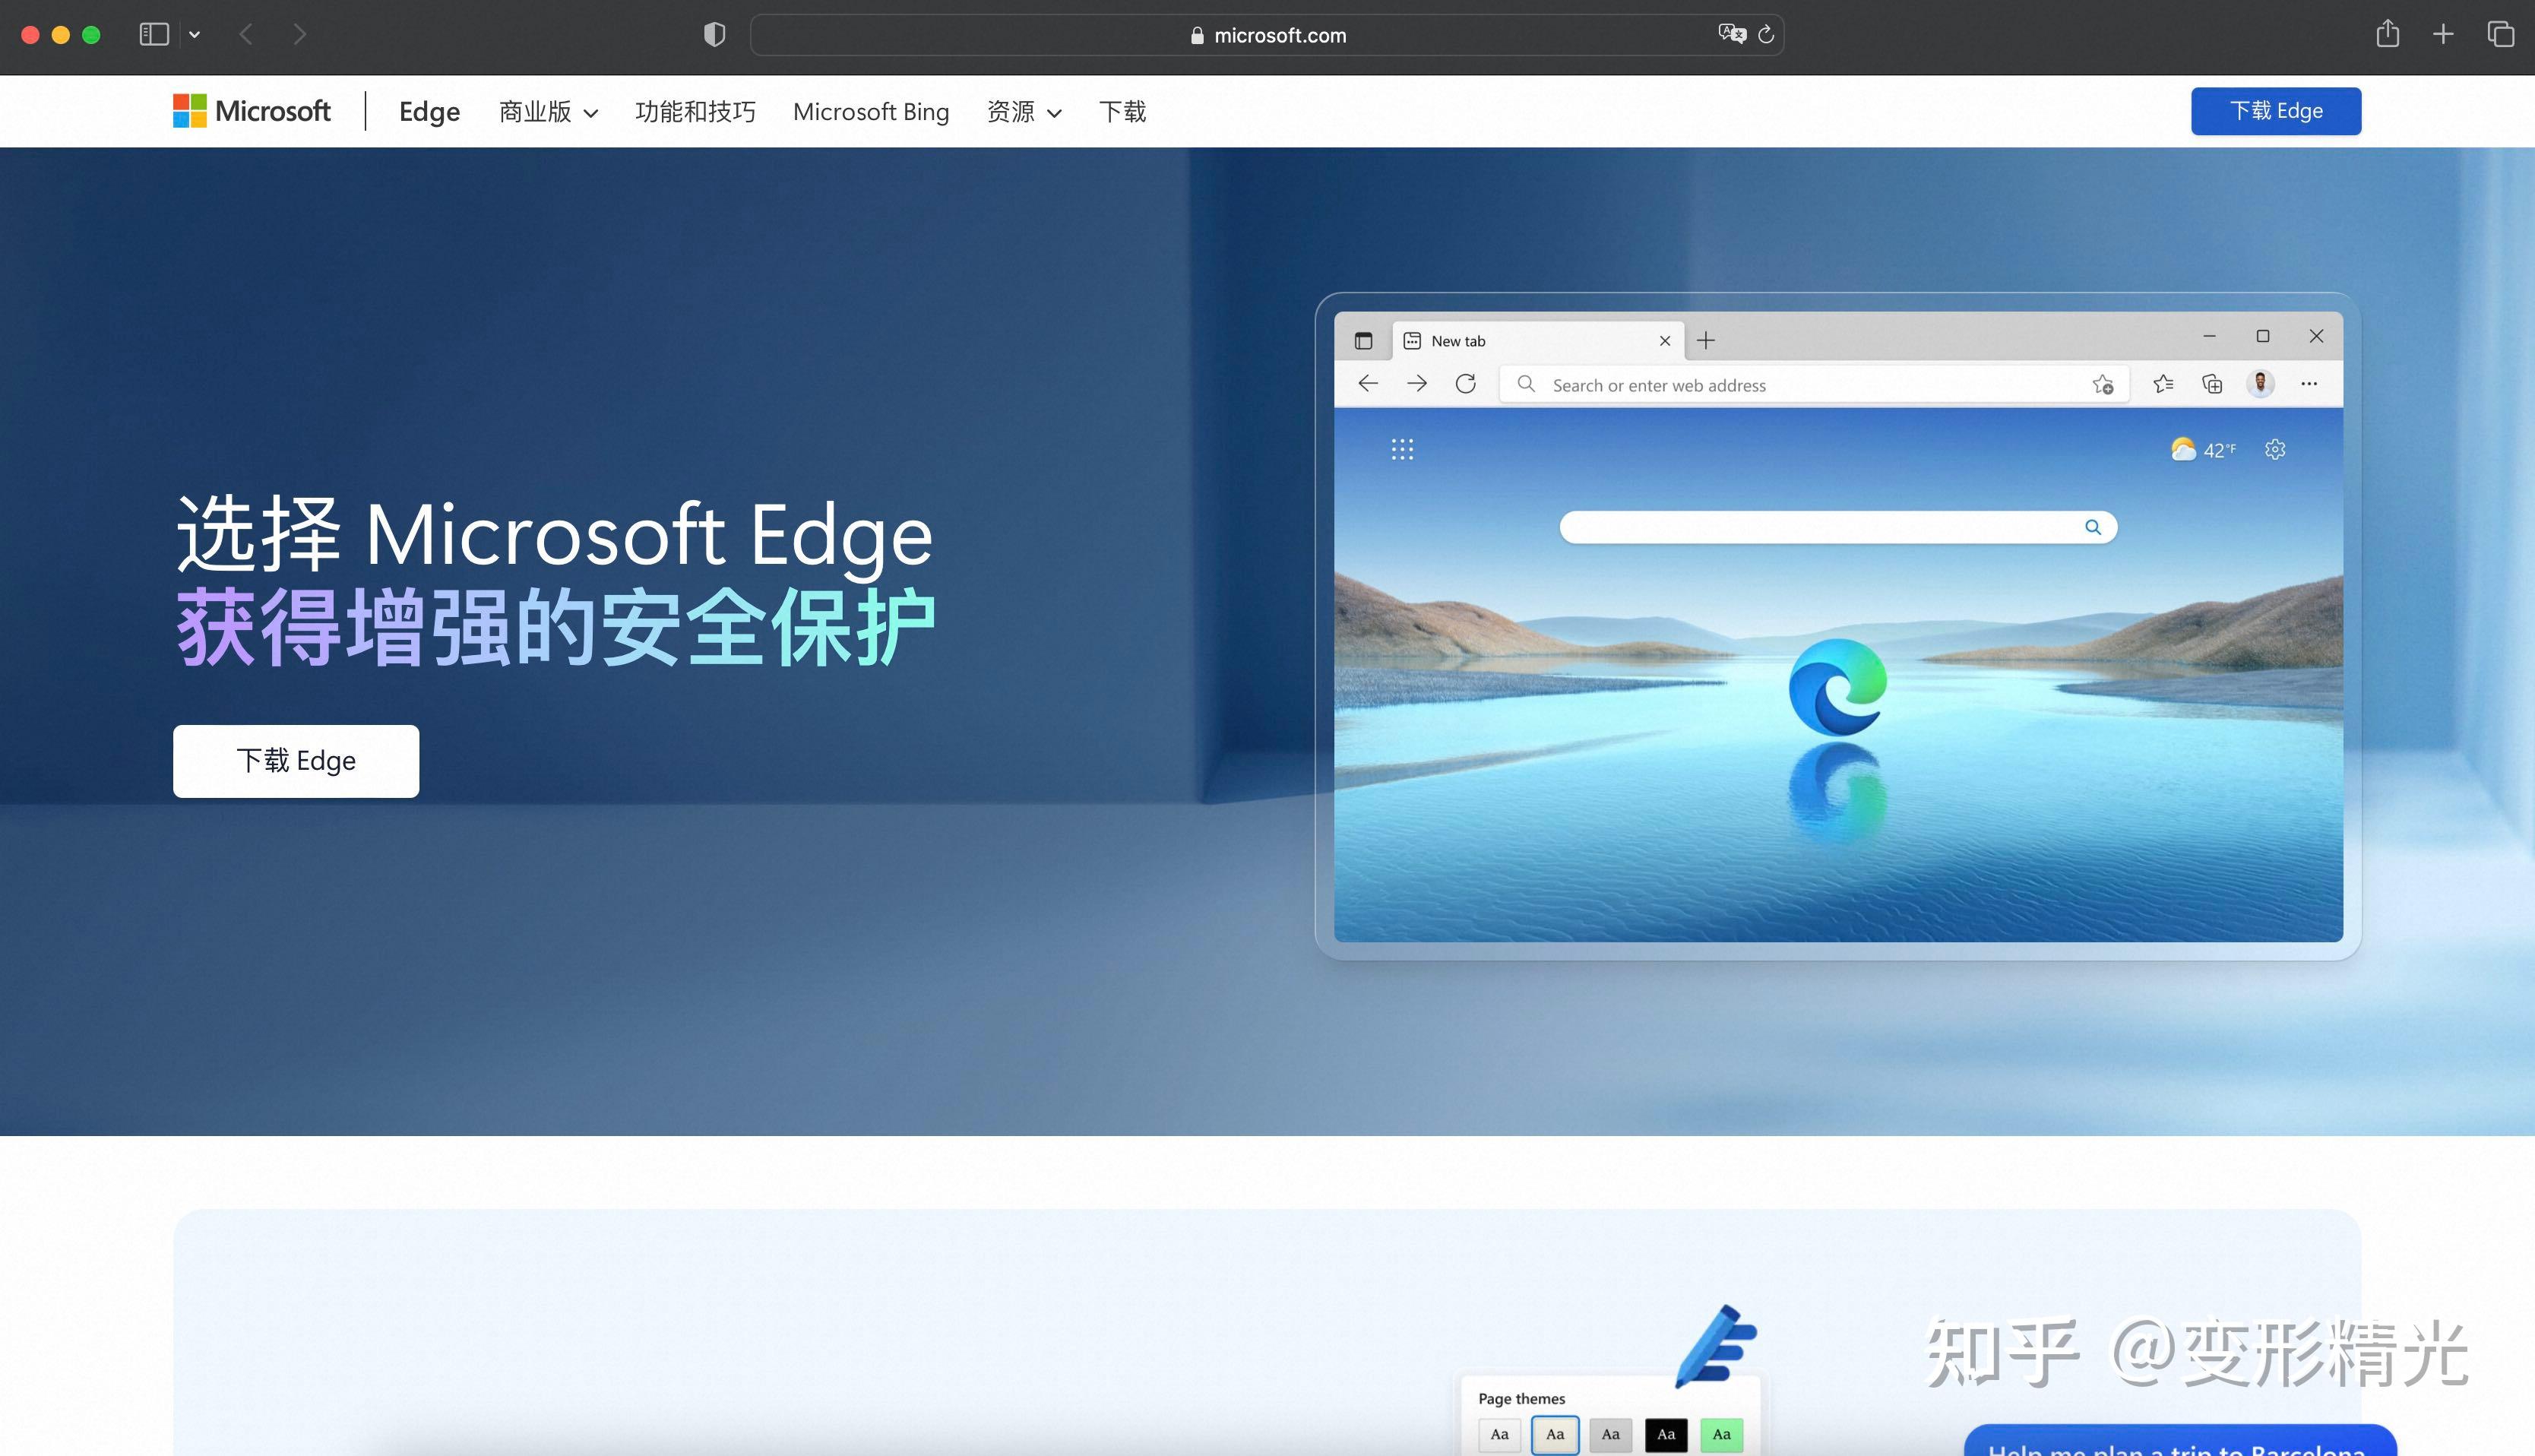Image resolution: width=2535 pixels, height=1456 pixels.
Task: Click the blue 下载 Edge button
Action: click(2276, 111)
